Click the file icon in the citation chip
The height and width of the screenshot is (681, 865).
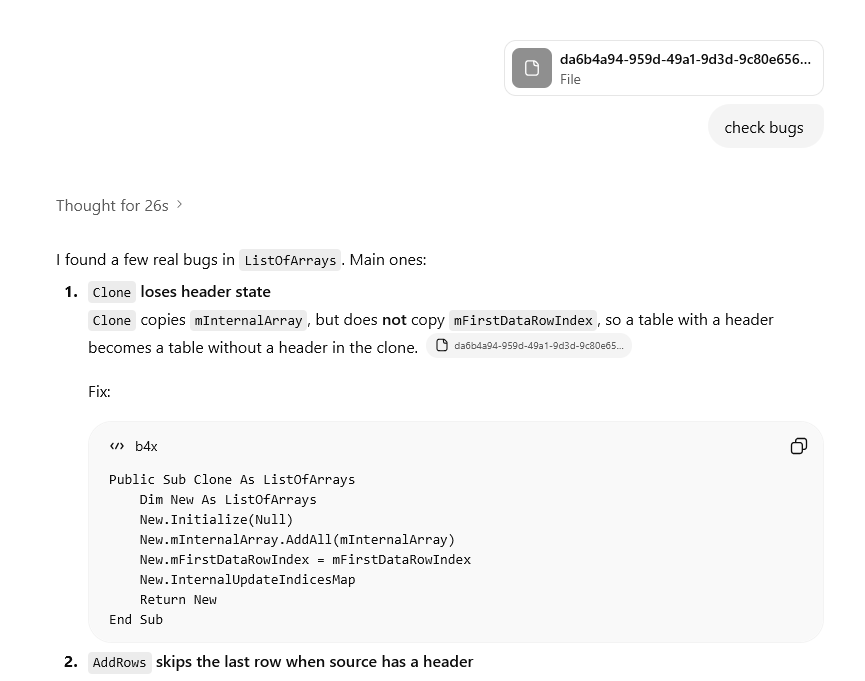tap(442, 346)
